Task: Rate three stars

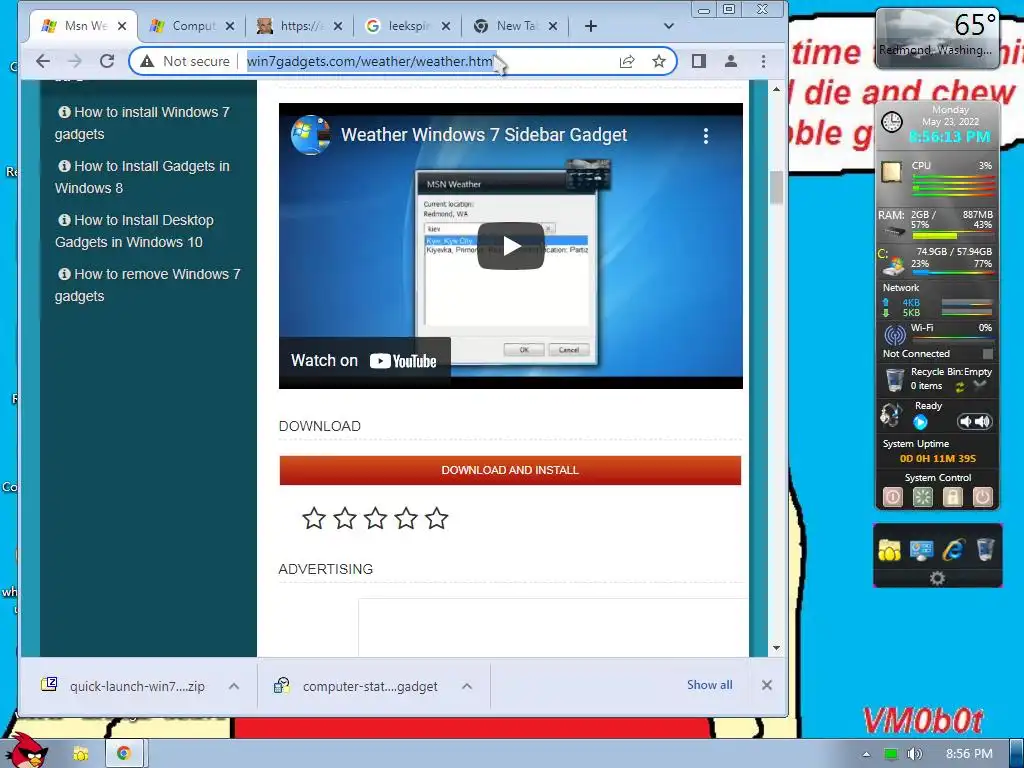Action: click(x=376, y=519)
